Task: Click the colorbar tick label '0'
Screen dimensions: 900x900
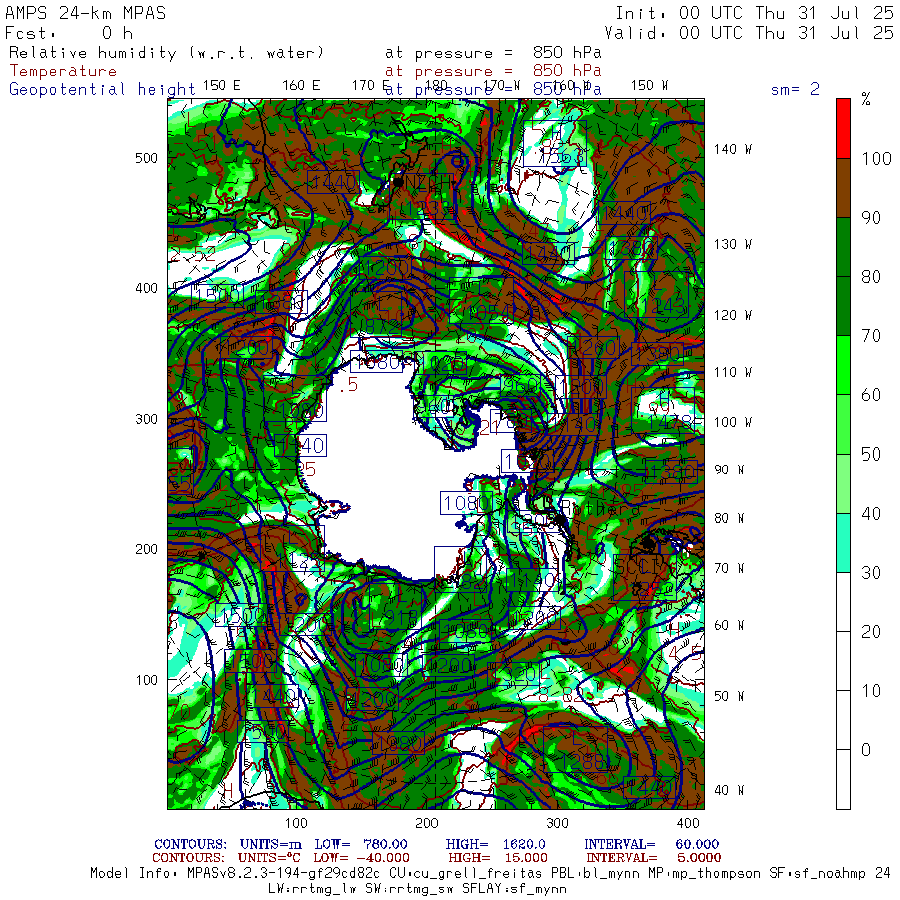Action: point(866,750)
